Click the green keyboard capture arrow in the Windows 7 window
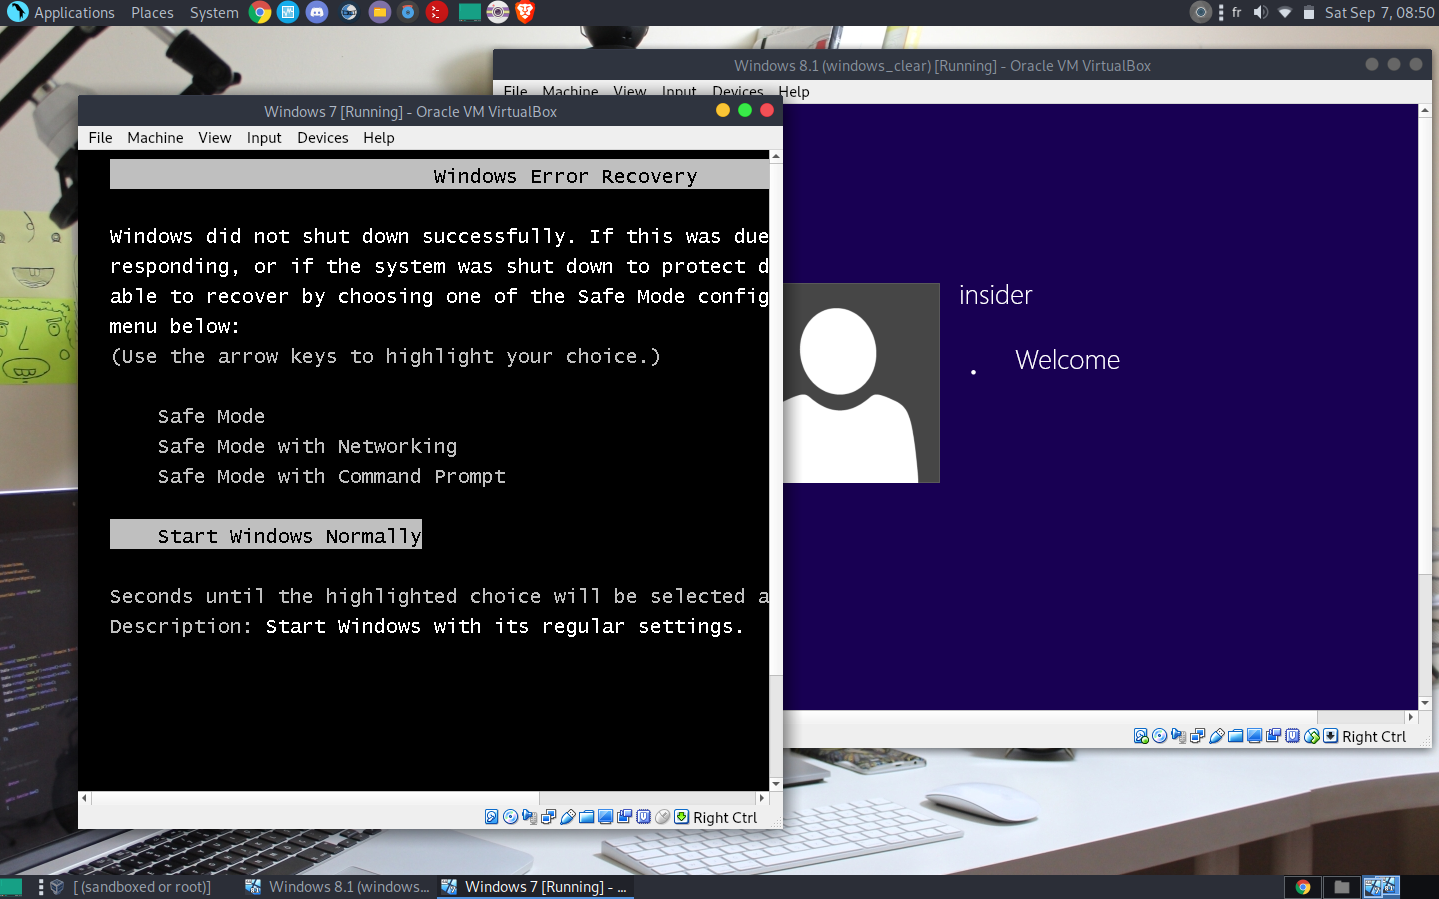This screenshot has height=899, width=1439. [x=681, y=816]
